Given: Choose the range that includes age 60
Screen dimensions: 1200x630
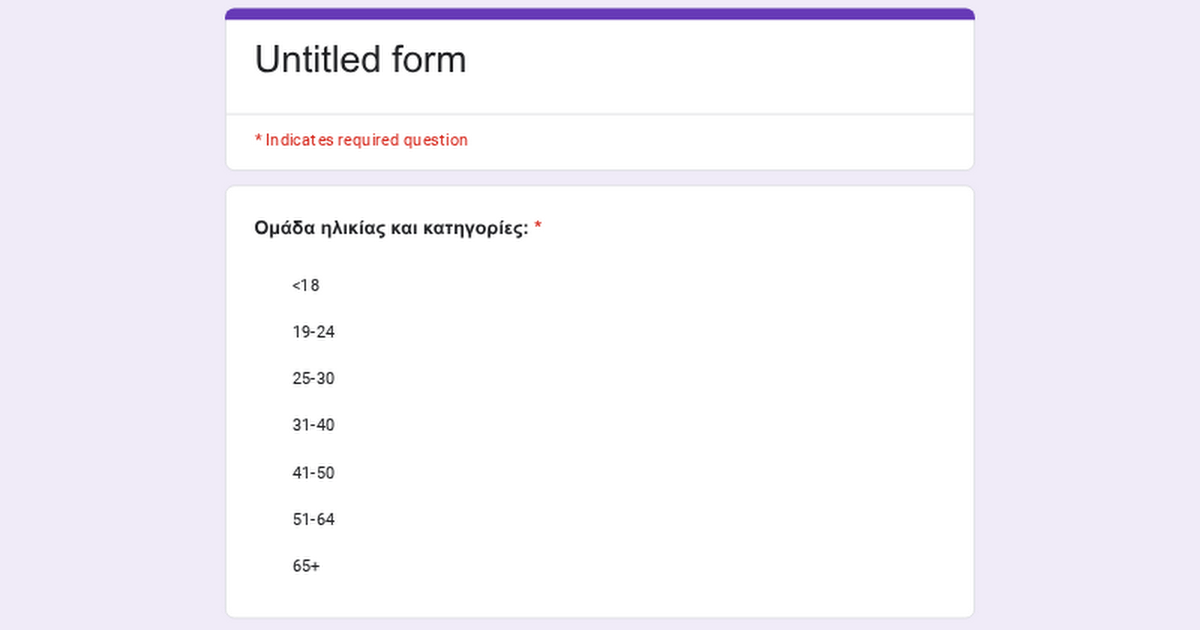Looking at the screenshot, I should 313,520.
